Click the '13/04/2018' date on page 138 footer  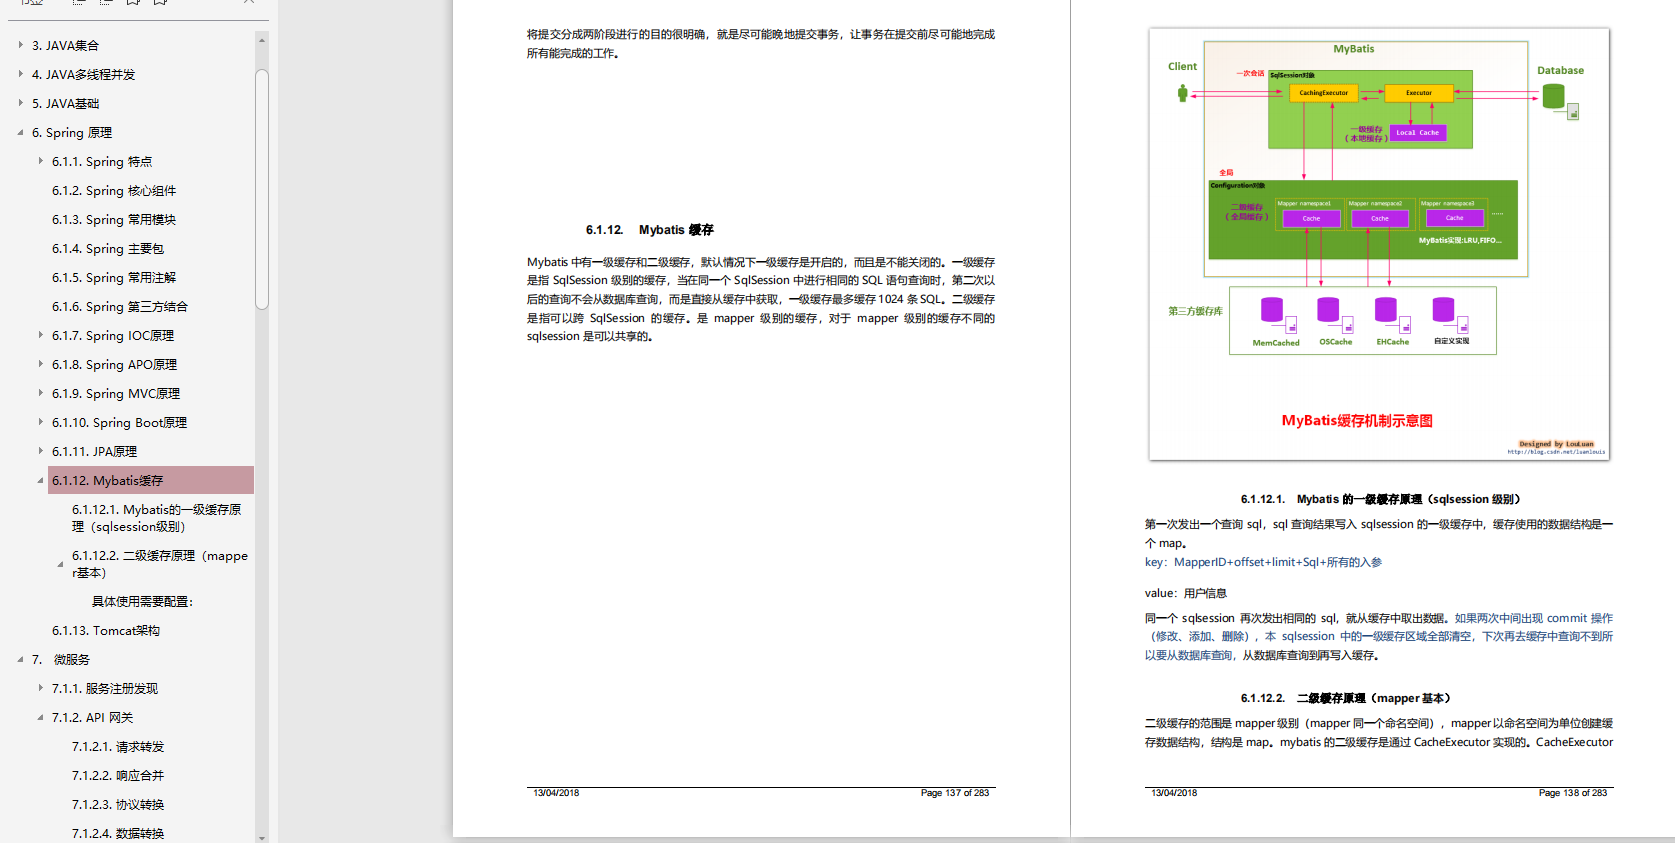[1174, 793]
